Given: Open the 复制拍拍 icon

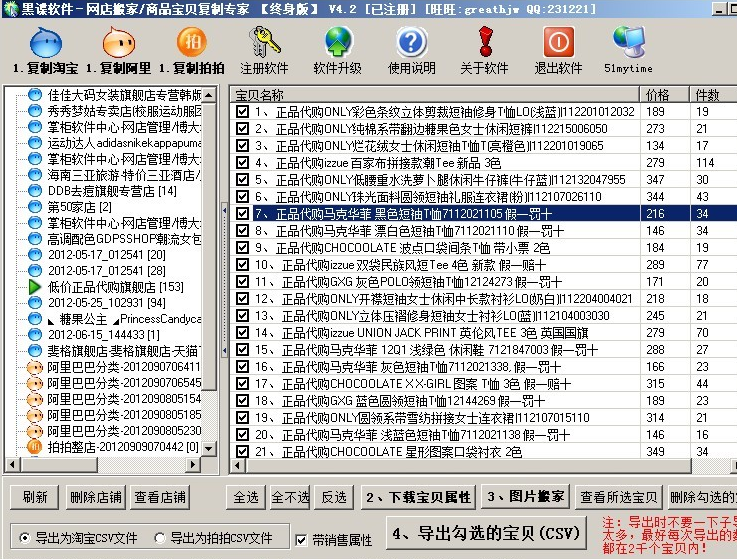Looking at the screenshot, I should click(192, 42).
